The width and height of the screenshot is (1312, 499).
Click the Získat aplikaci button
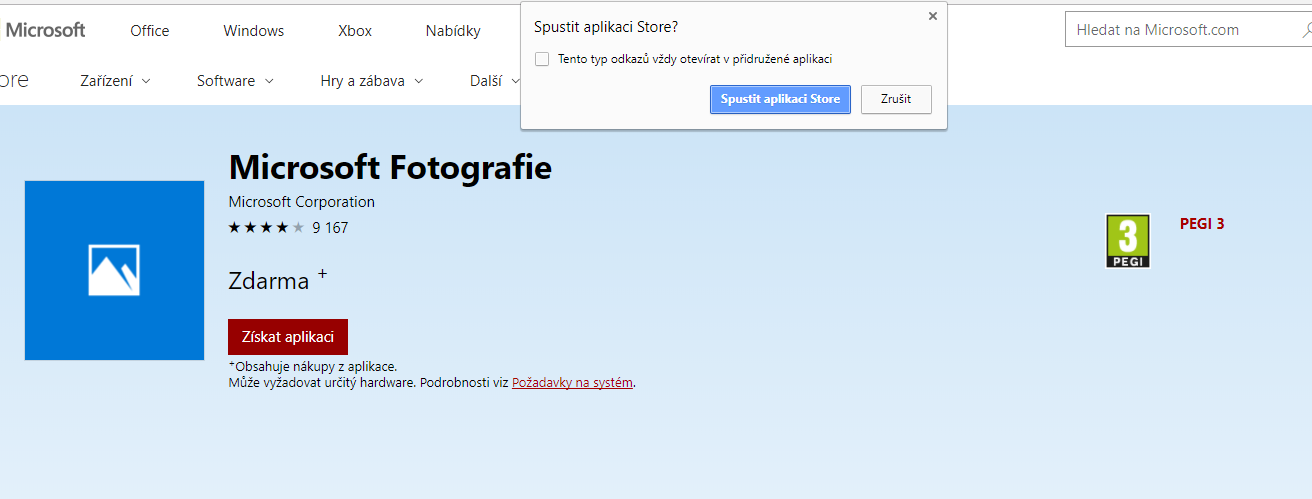click(288, 337)
